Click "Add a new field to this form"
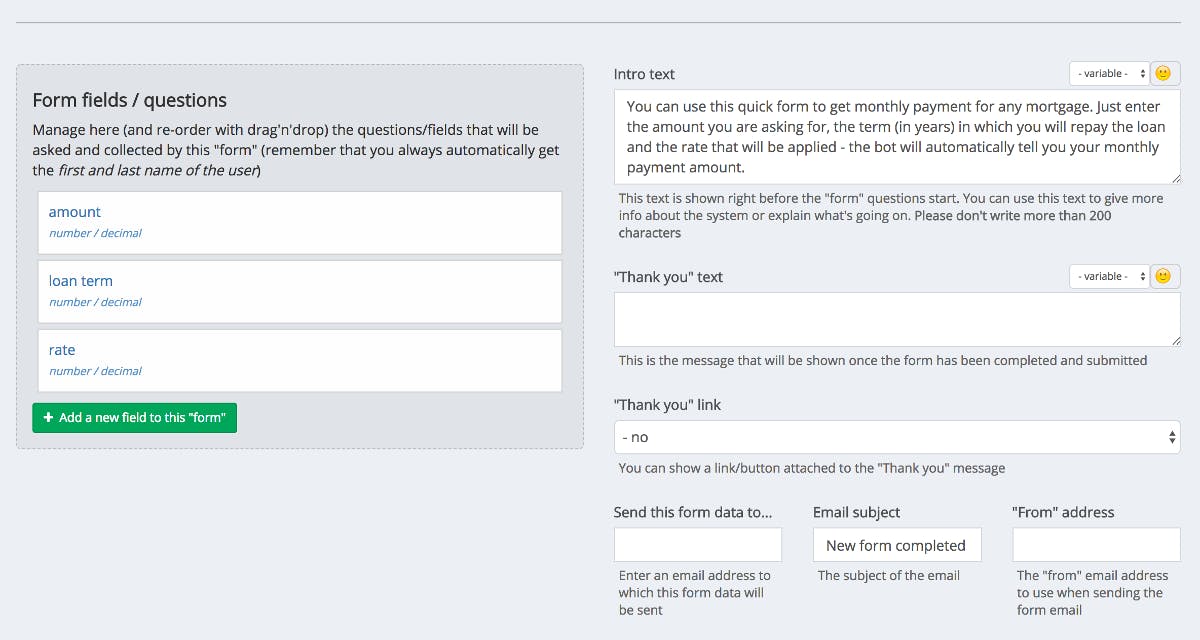The image size is (1200, 640). click(135, 418)
